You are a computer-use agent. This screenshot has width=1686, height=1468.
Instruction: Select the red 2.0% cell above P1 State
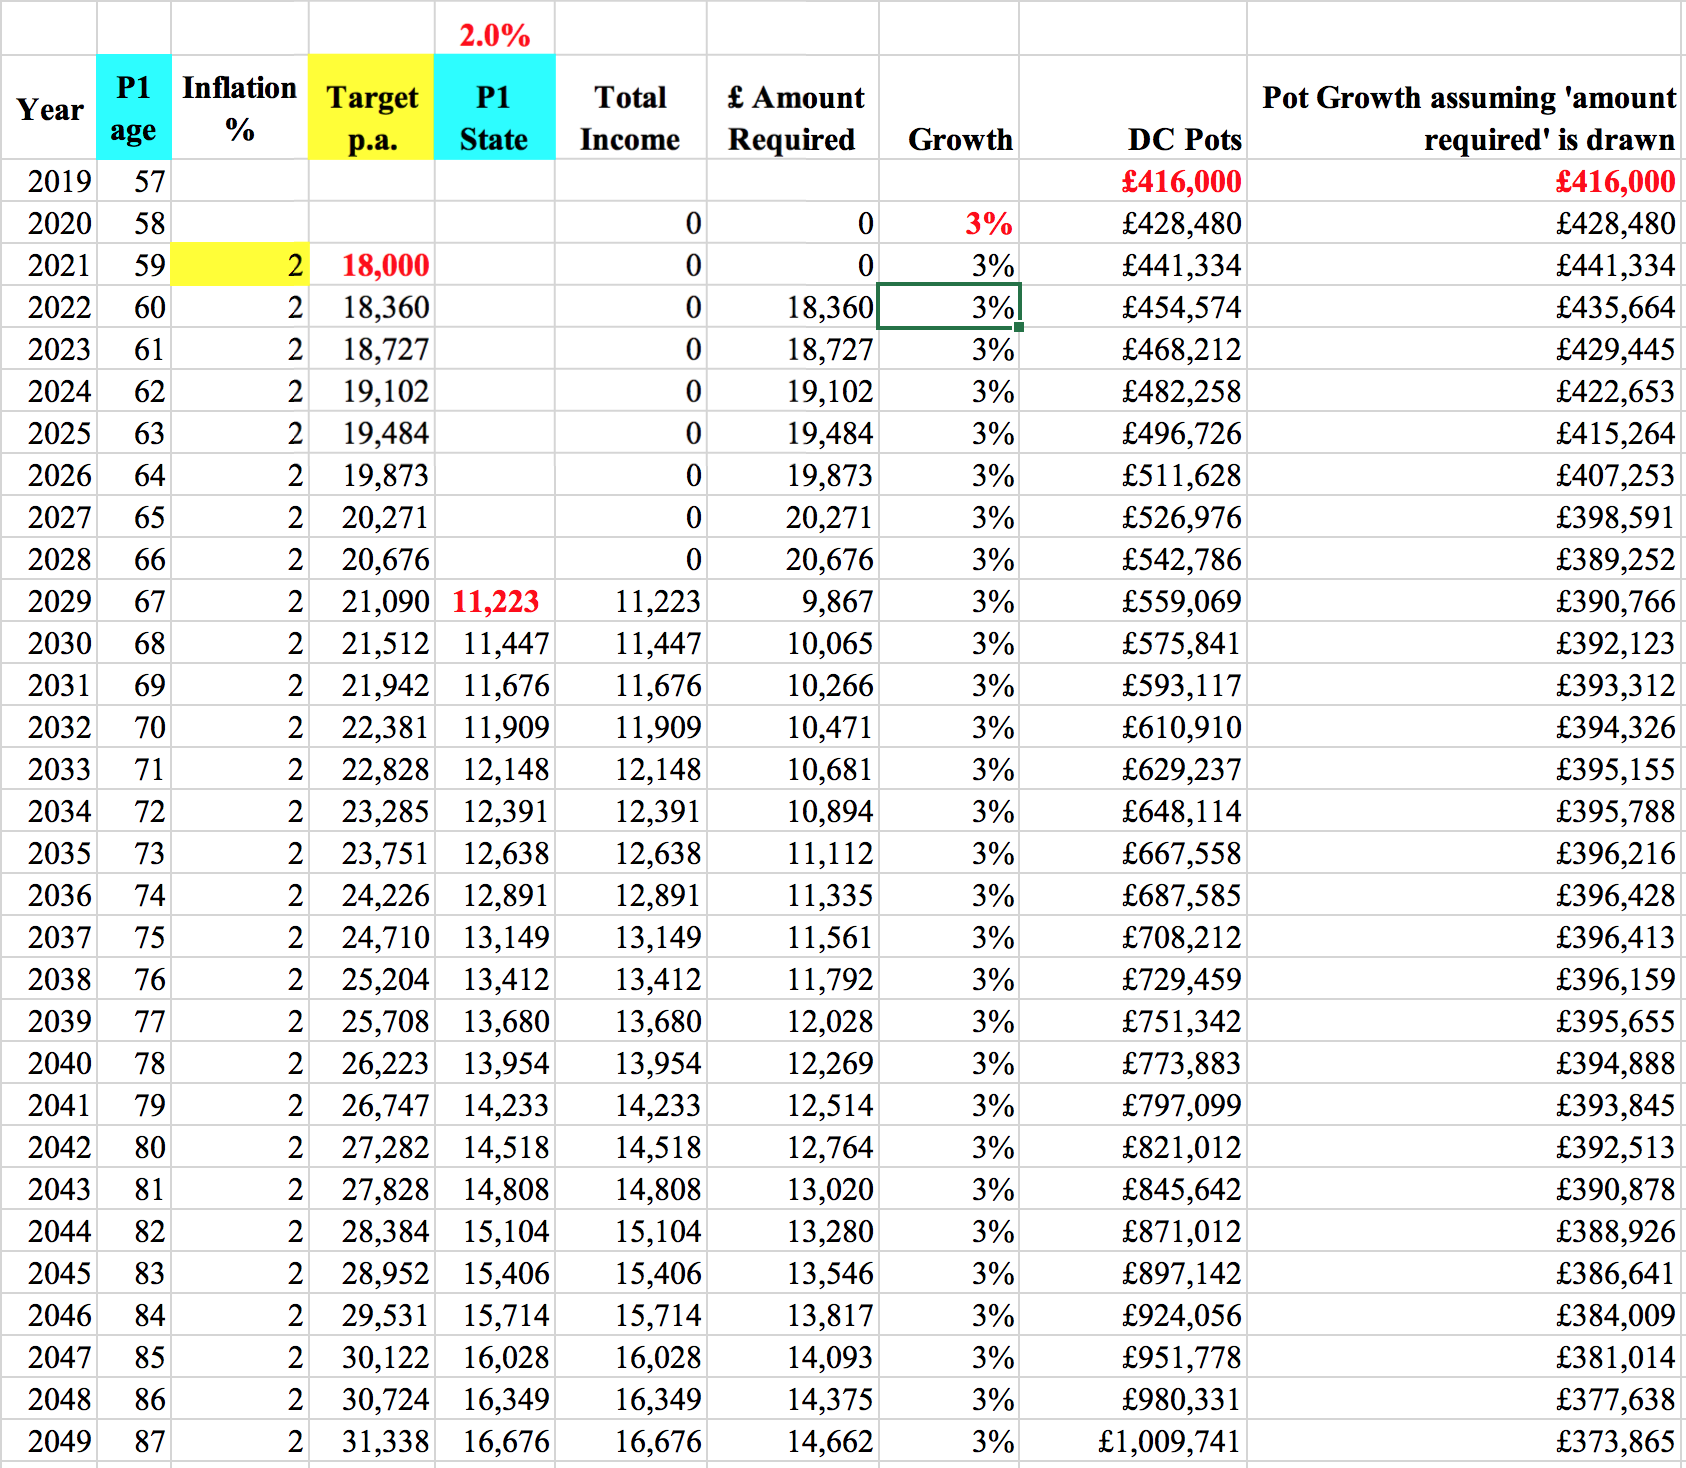(x=494, y=34)
